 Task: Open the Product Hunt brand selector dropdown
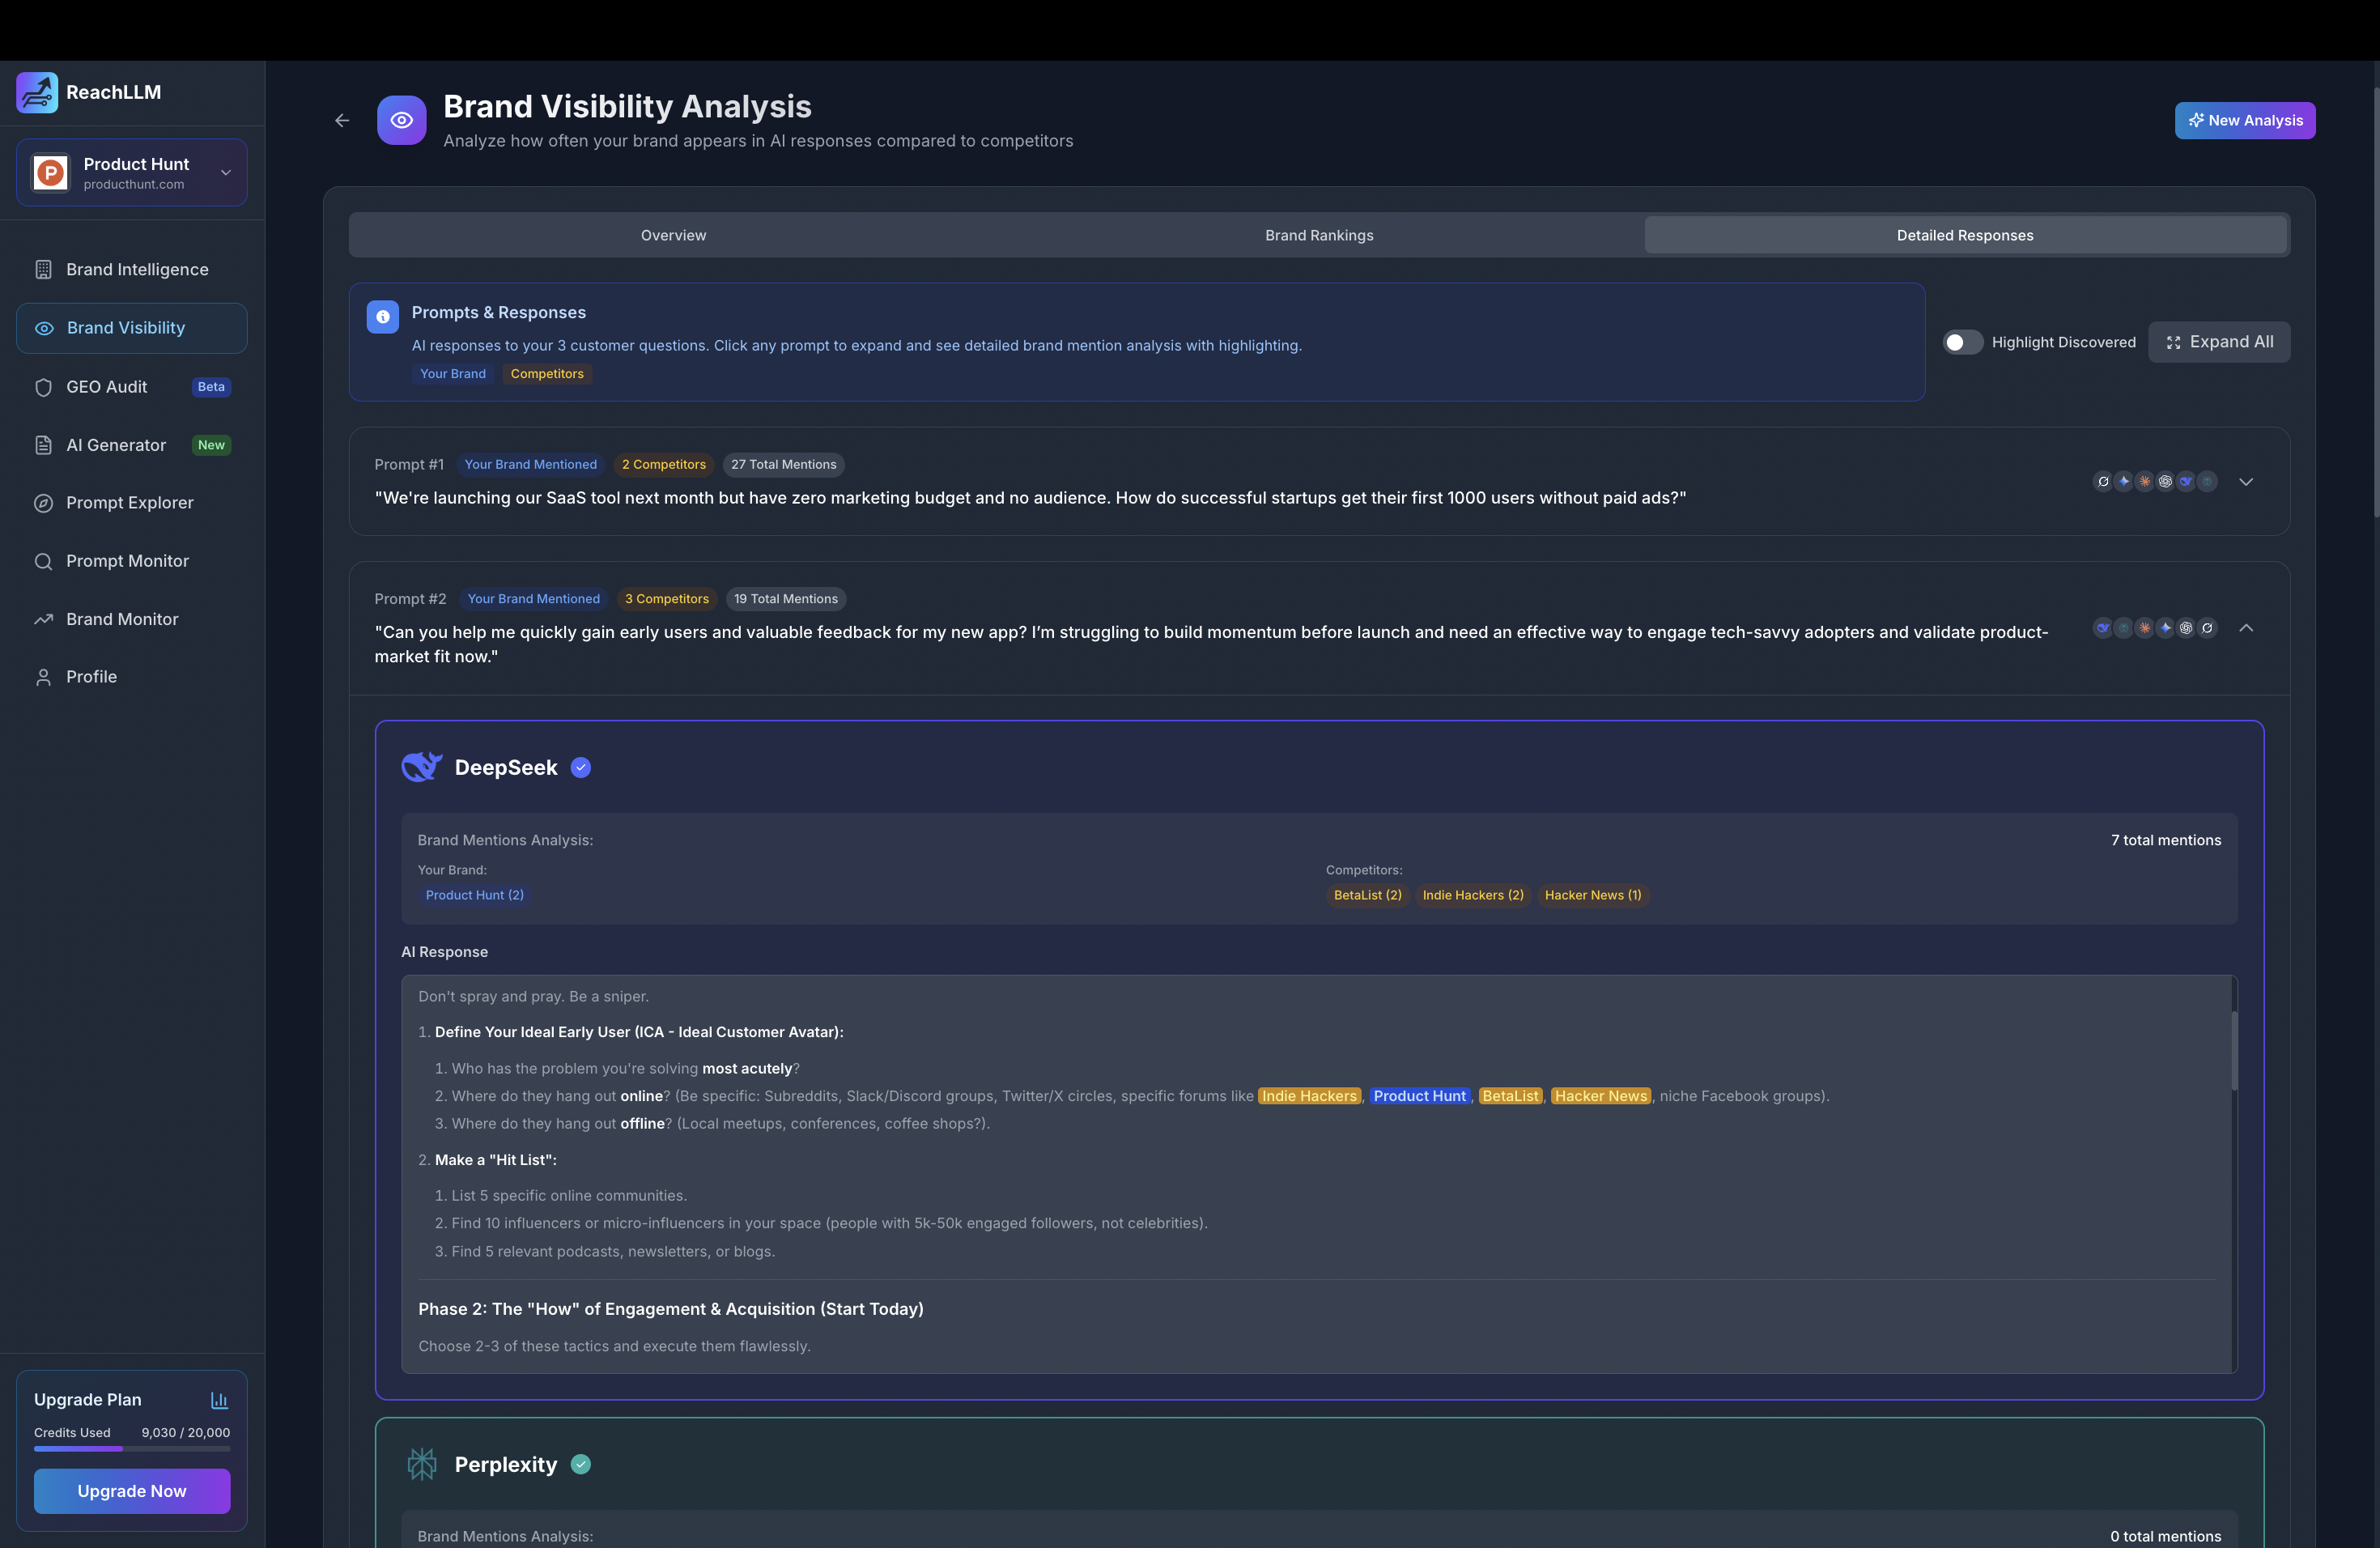(x=132, y=172)
